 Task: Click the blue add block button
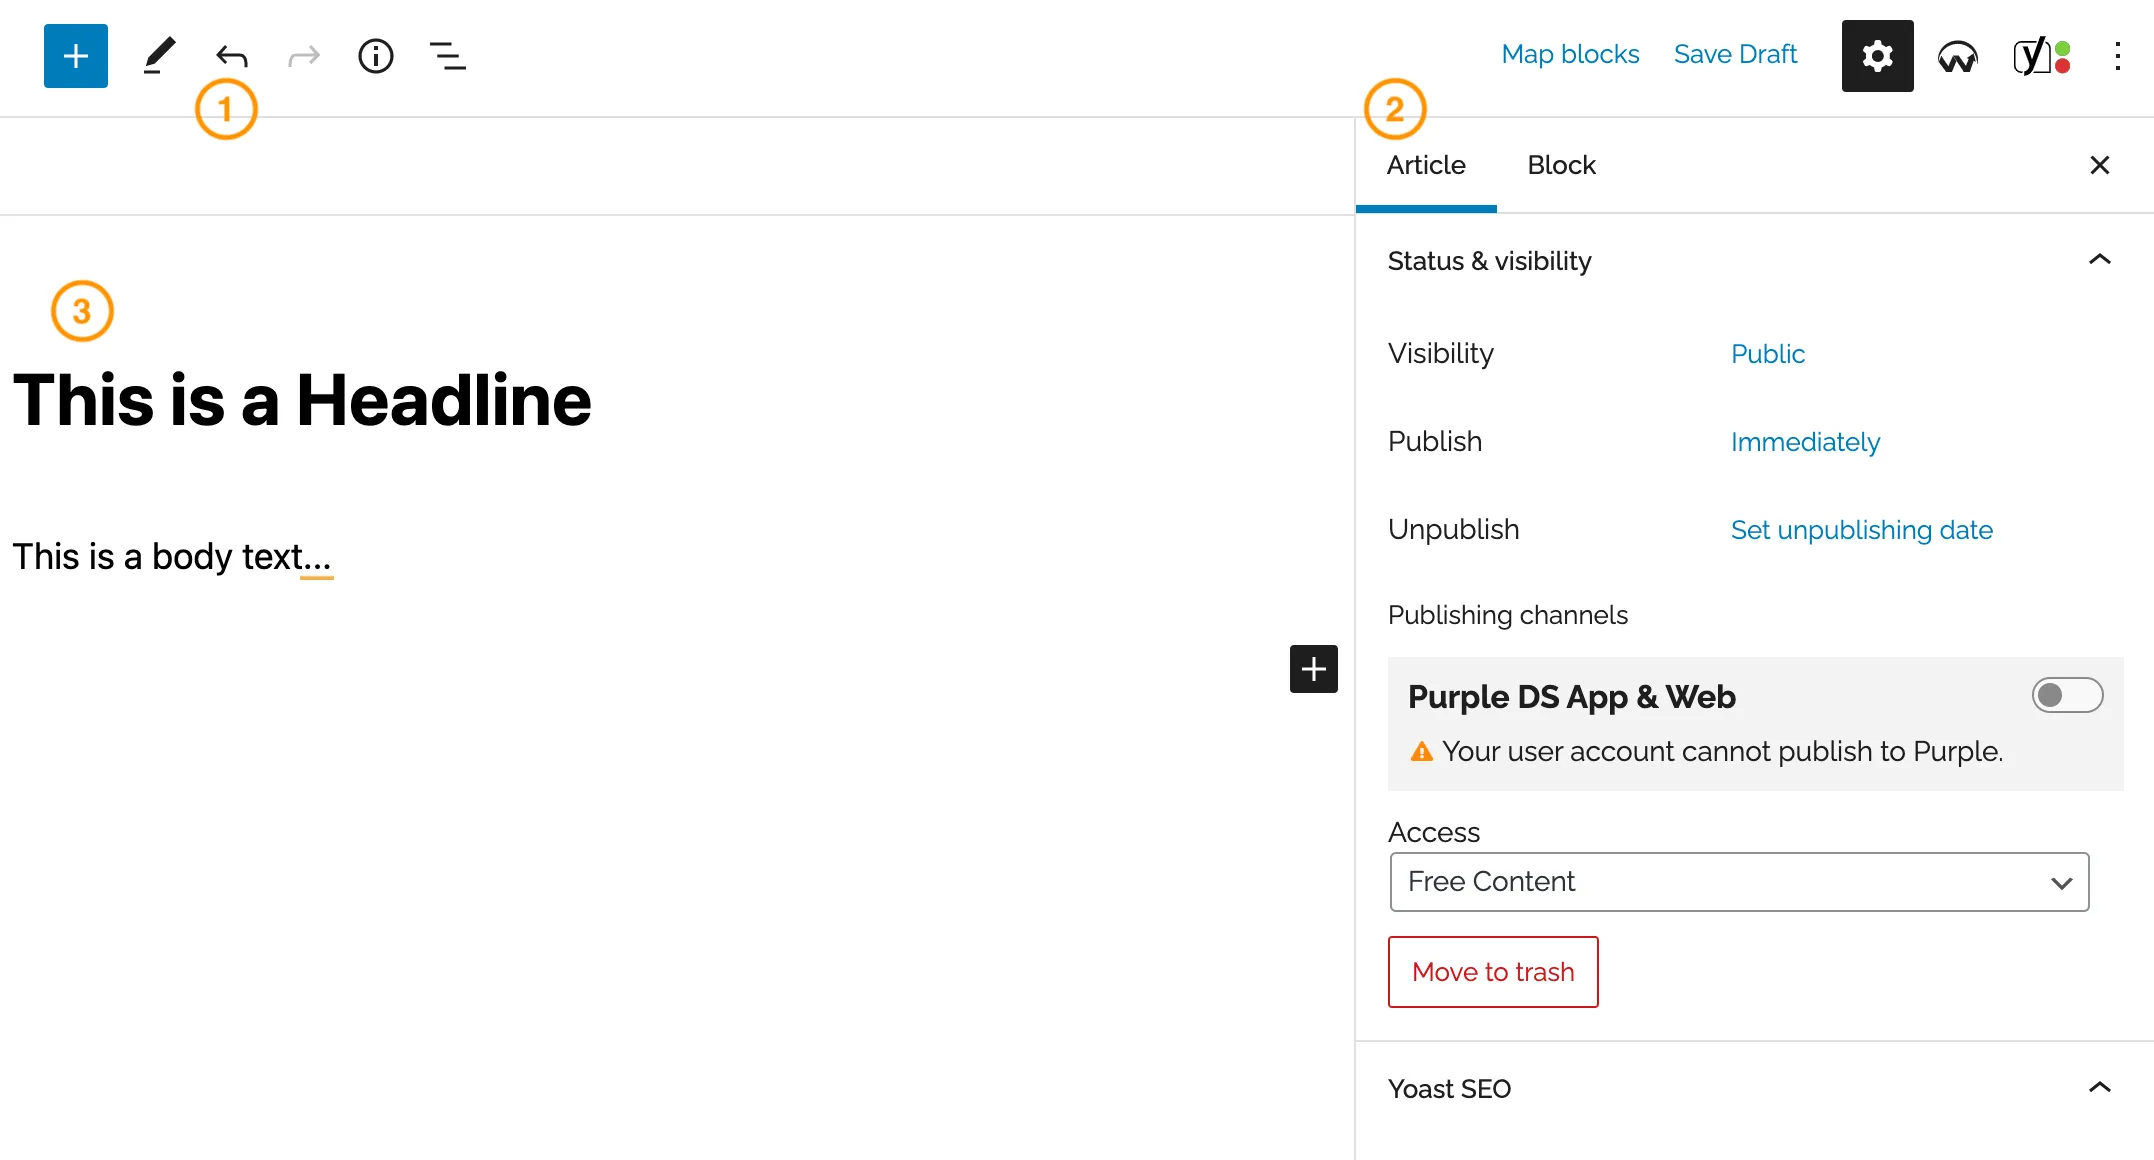pos(76,56)
